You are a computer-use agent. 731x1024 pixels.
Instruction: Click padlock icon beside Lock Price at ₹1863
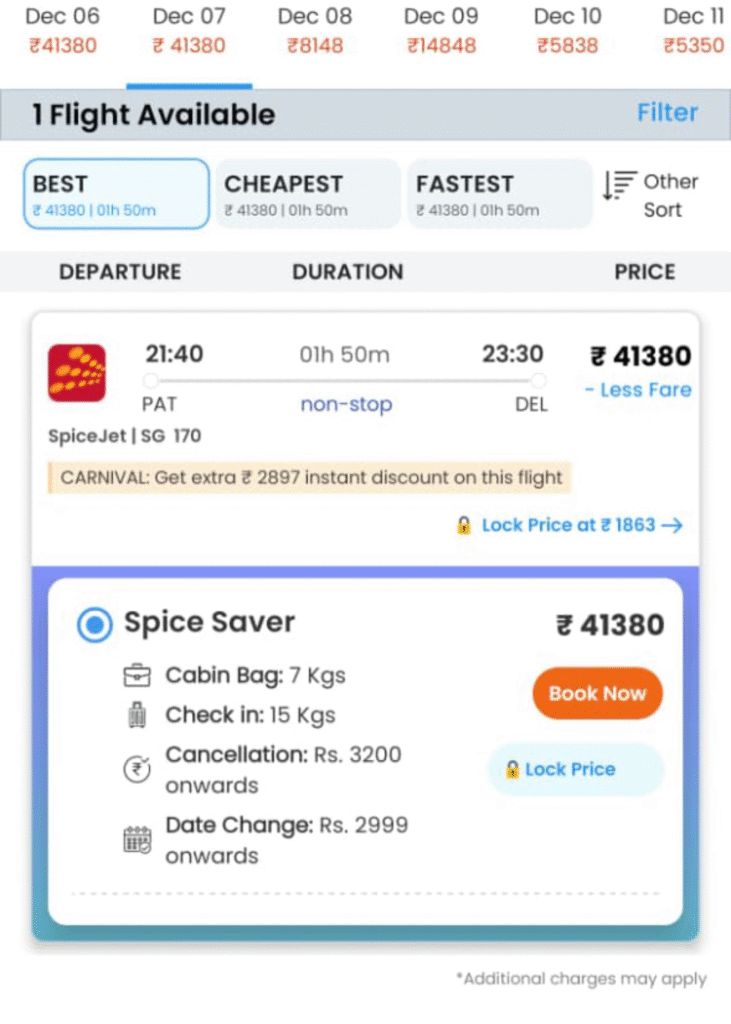(x=464, y=525)
